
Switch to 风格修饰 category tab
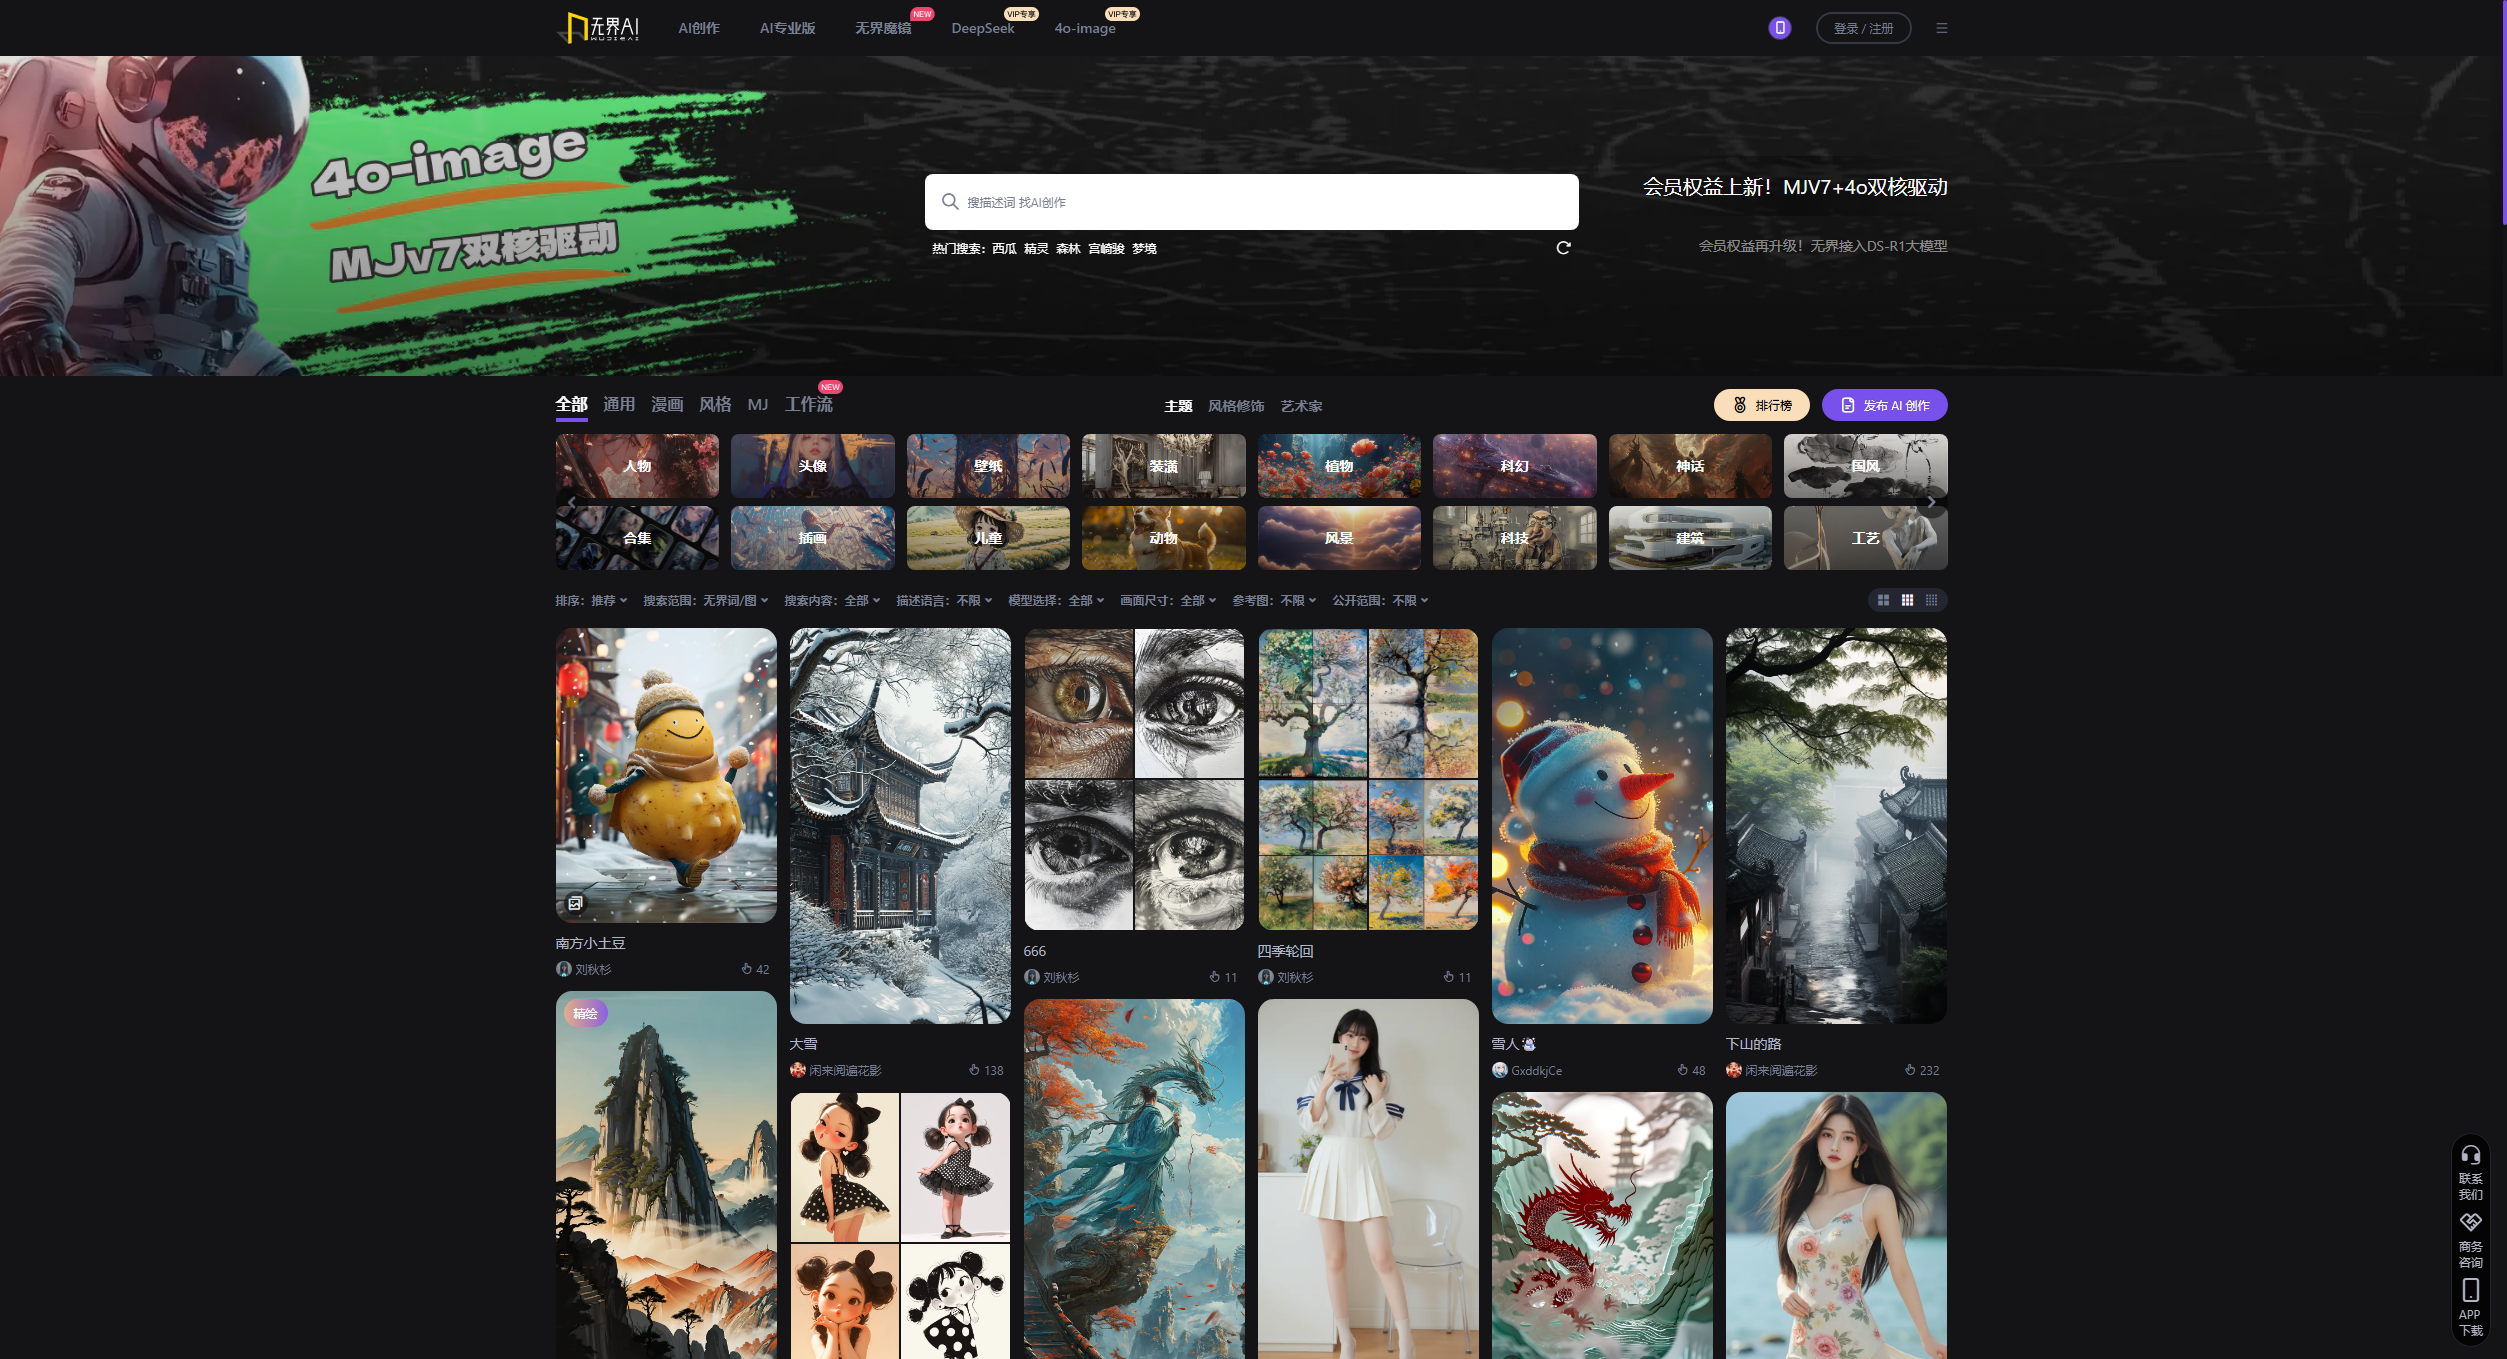tap(1236, 406)
